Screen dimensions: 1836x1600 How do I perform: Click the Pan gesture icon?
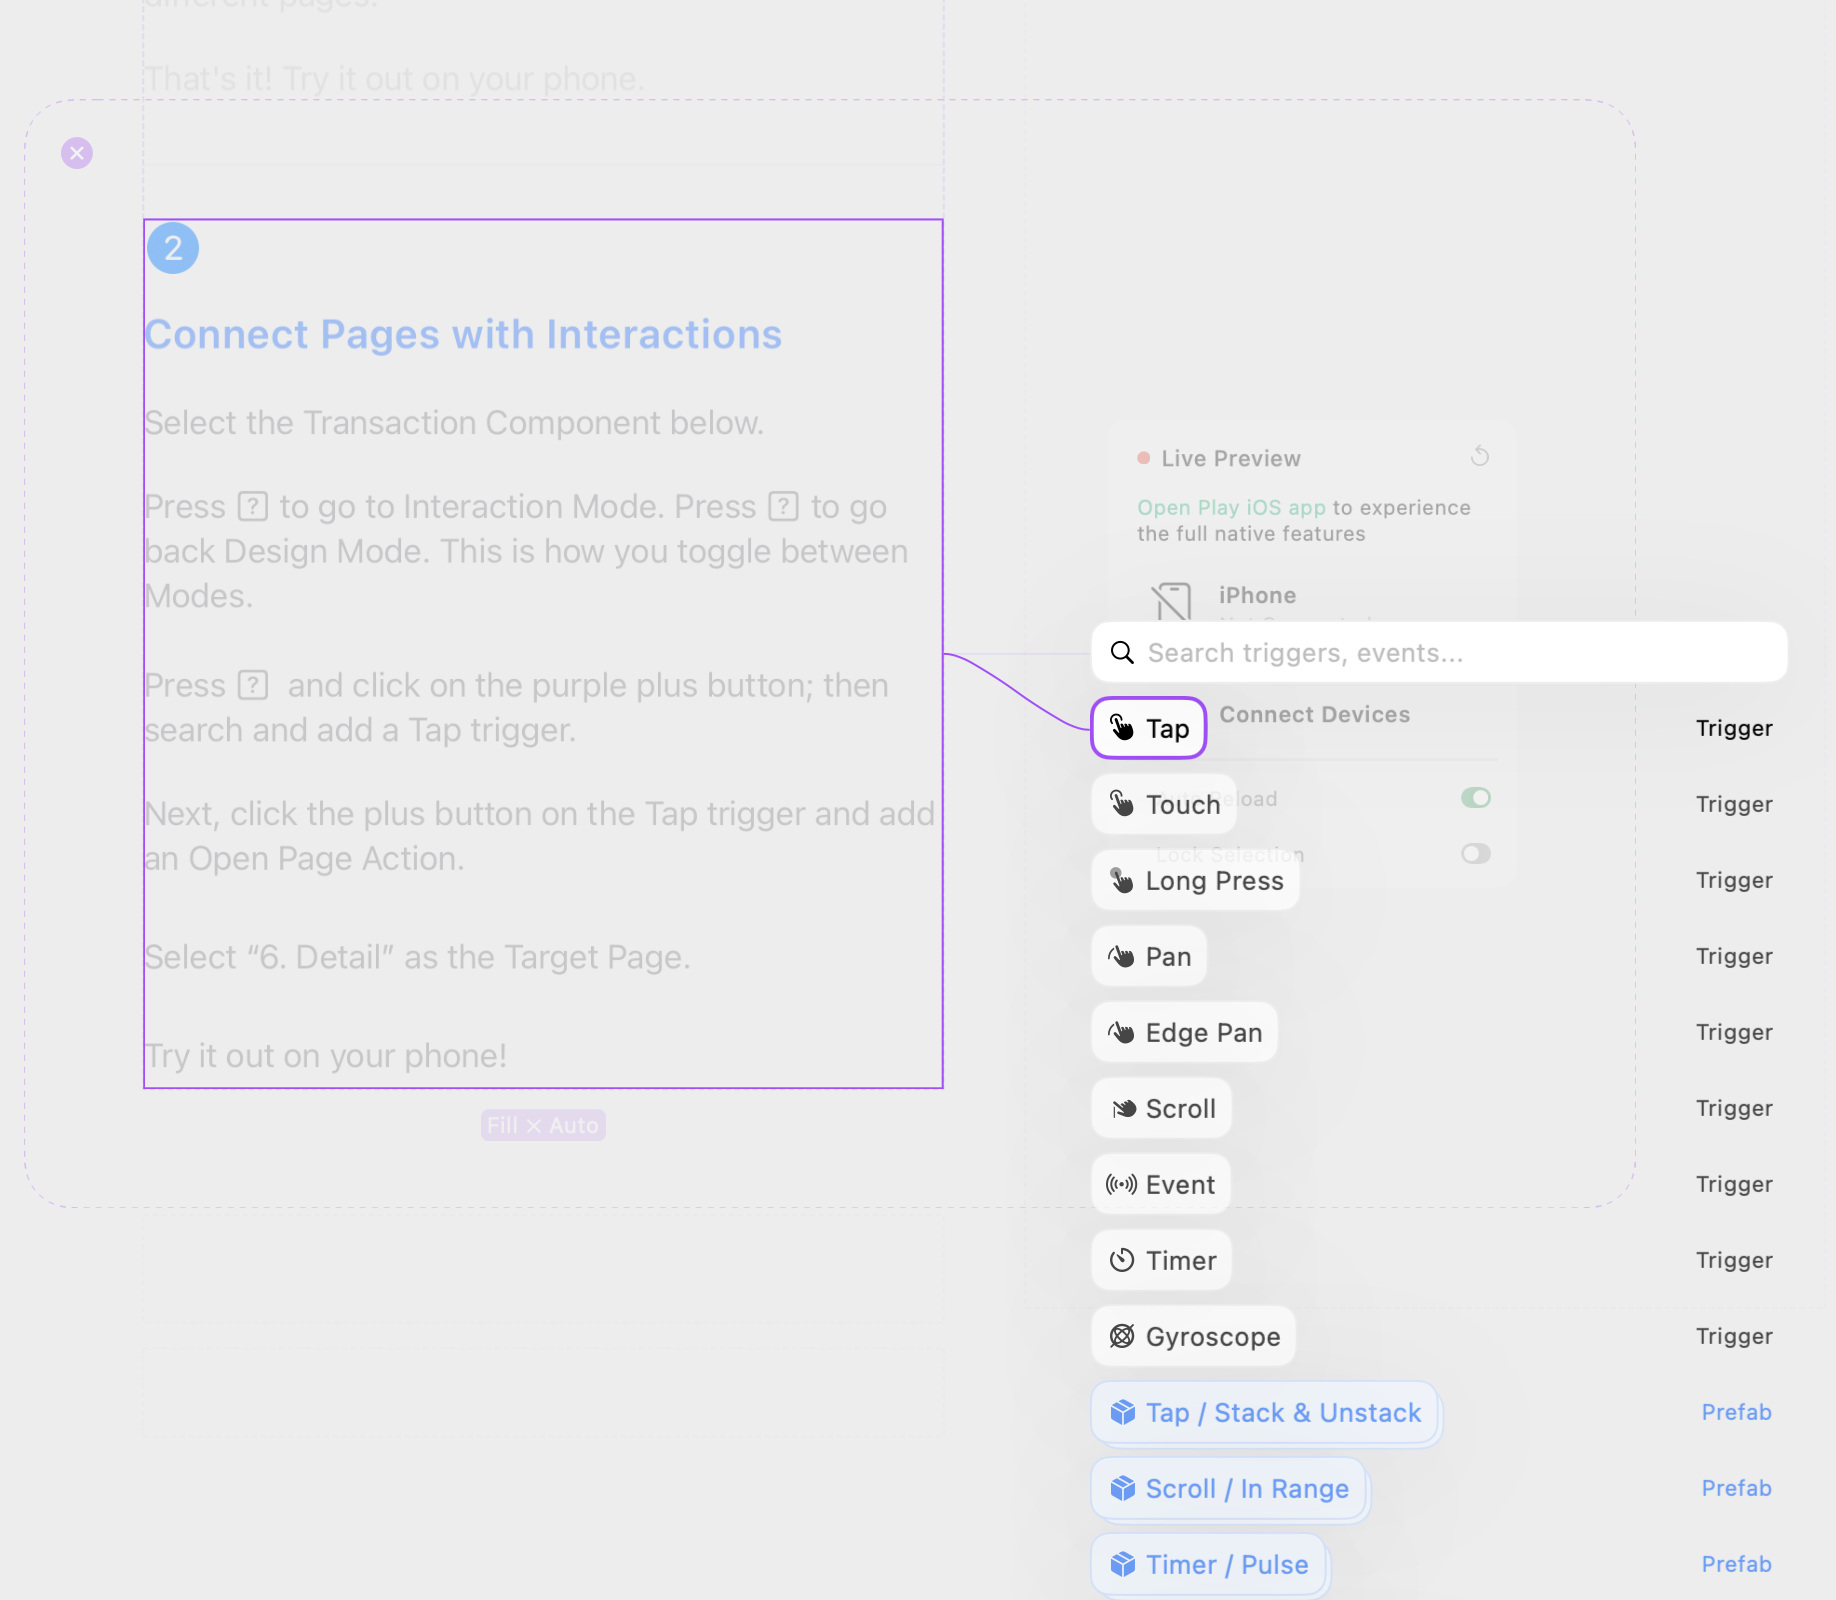tap(1121, 956)
